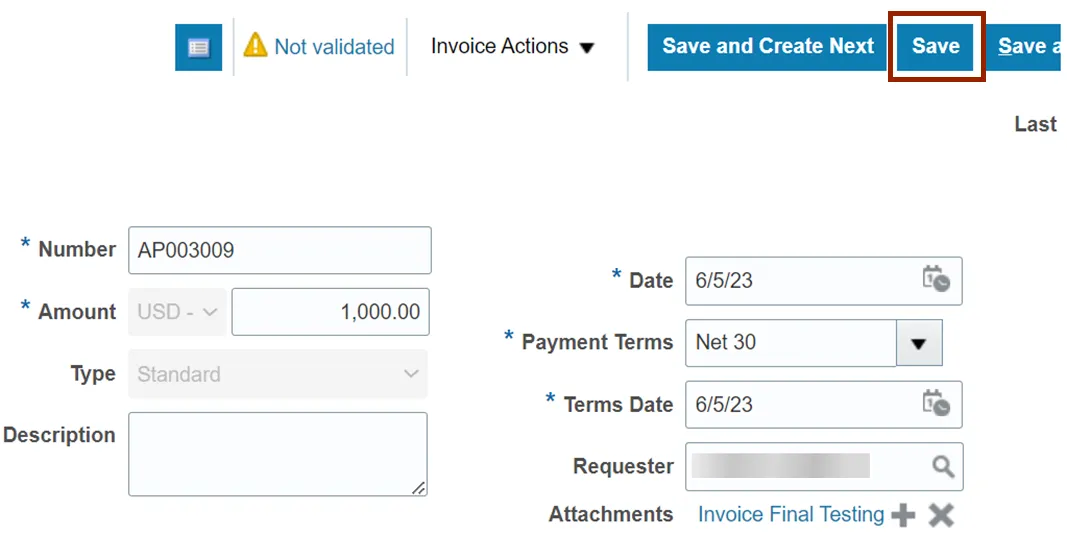The height and width of the screenshot is (559, 1067).
Task: Open the Date calendar picker icon
Action: click(x=936, y=280)
